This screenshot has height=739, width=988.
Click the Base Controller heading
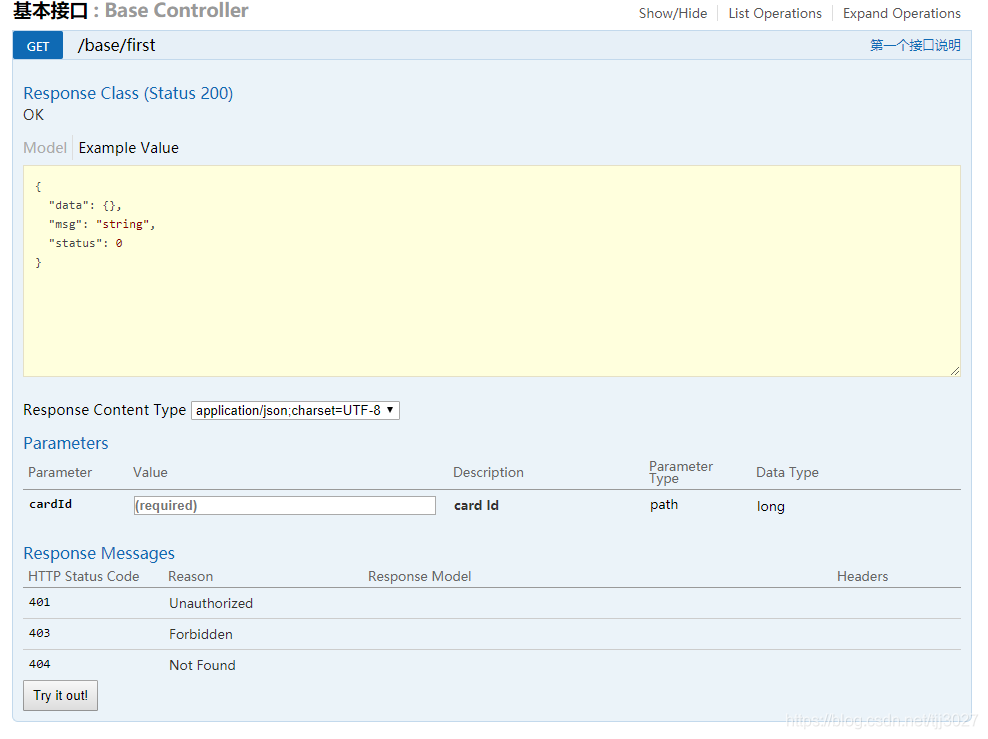click(176, 10)
